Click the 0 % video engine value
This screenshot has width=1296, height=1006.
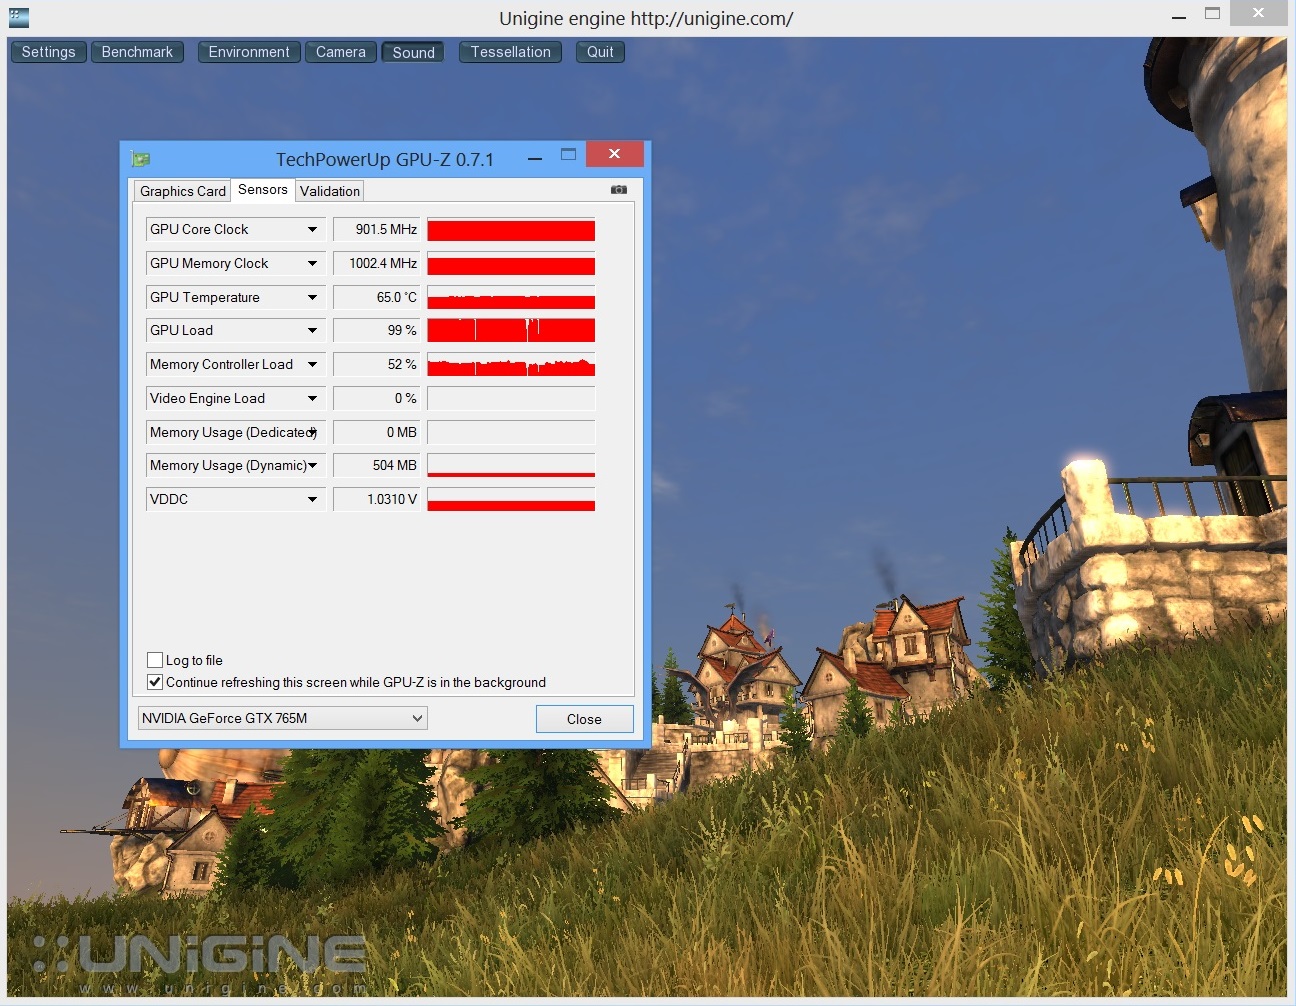(377, 399)
